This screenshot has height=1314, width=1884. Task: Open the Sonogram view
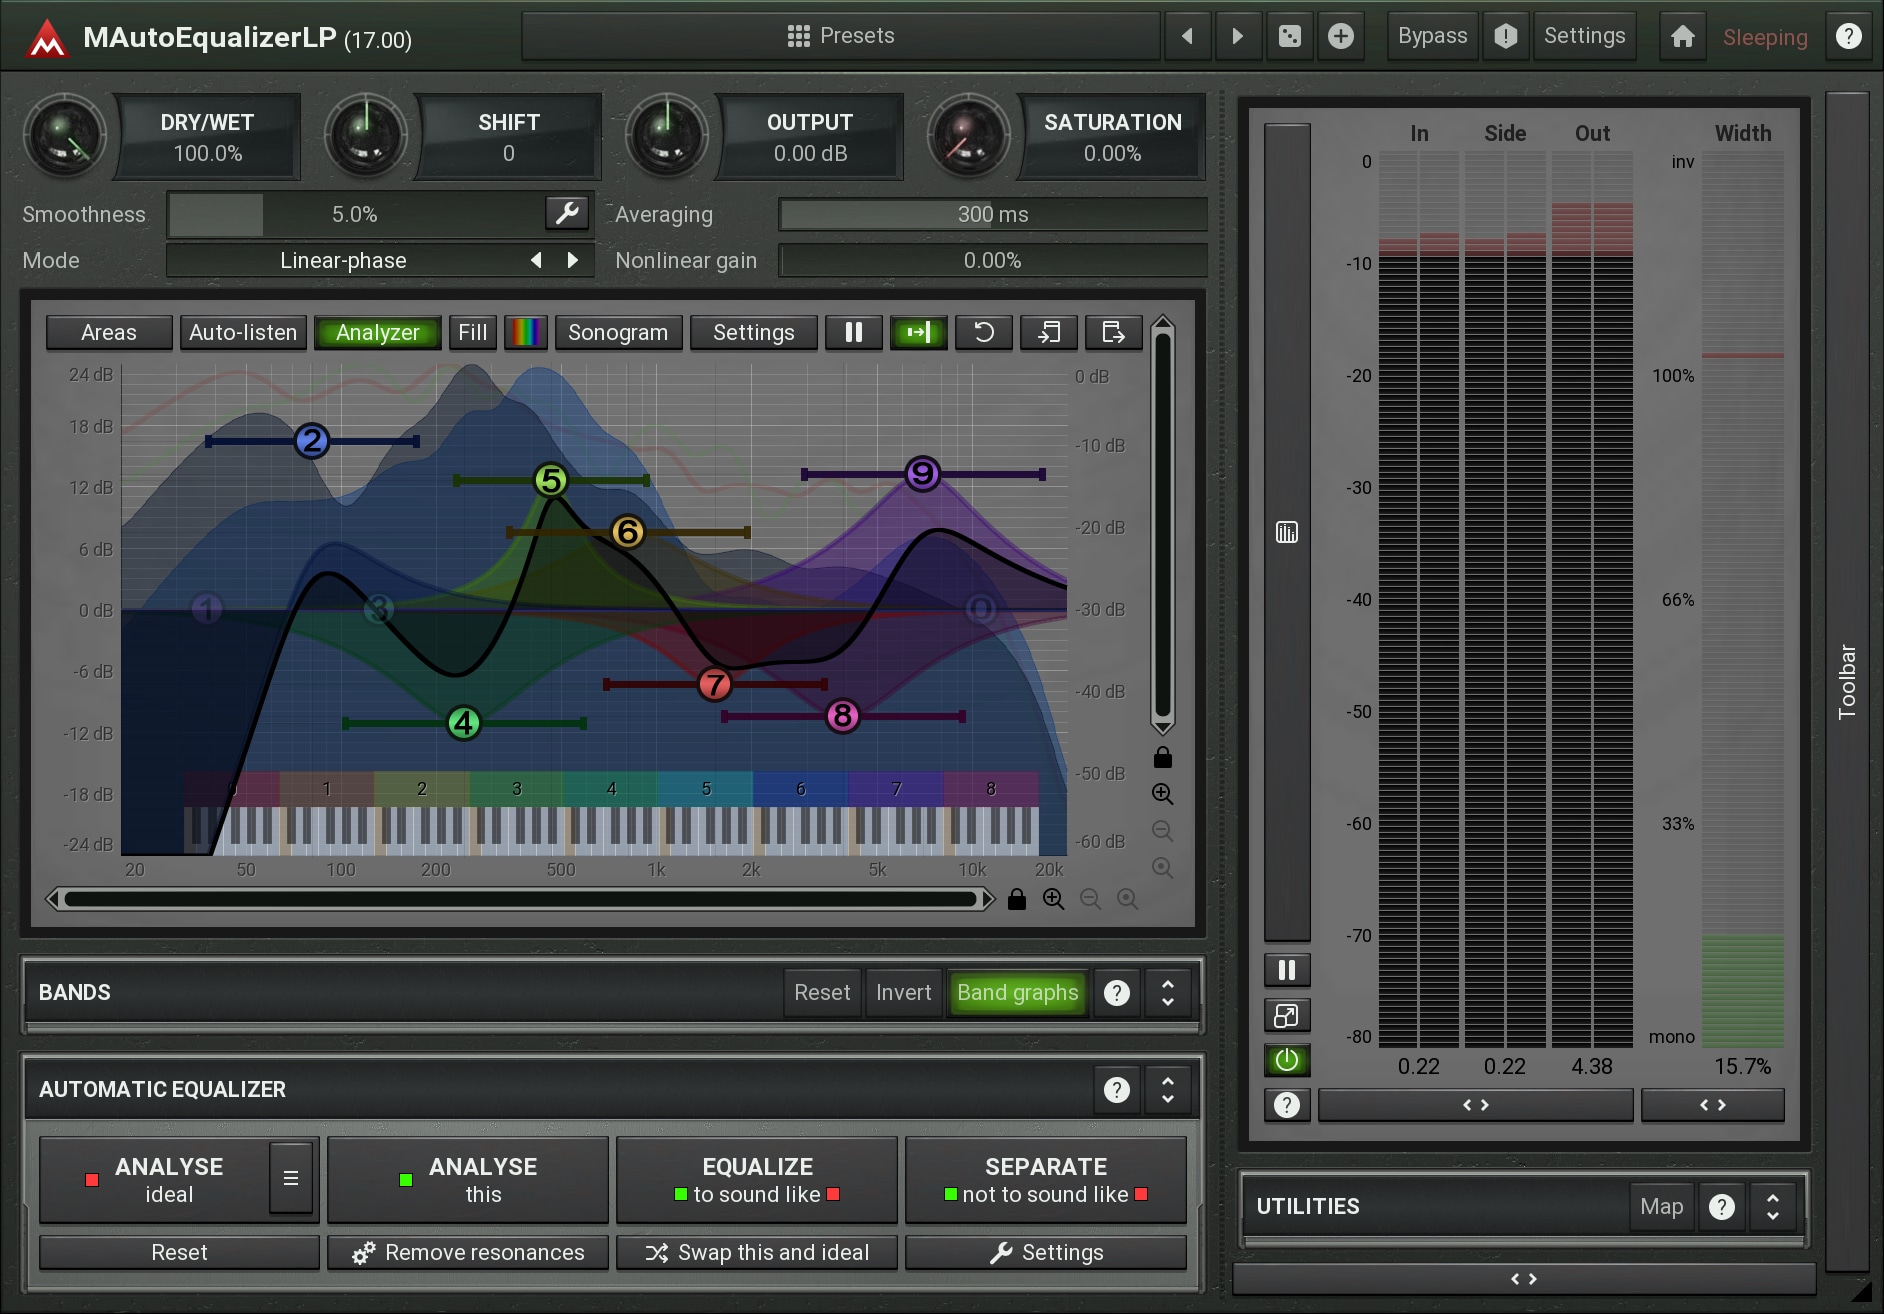coord(618,332)
